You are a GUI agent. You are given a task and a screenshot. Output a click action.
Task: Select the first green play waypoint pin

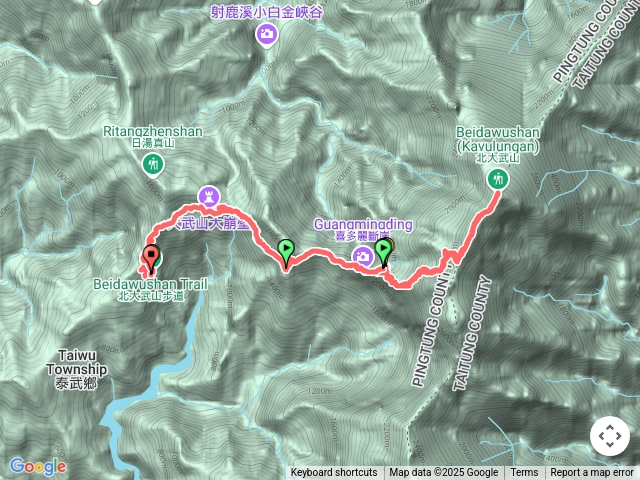(286, 253)
